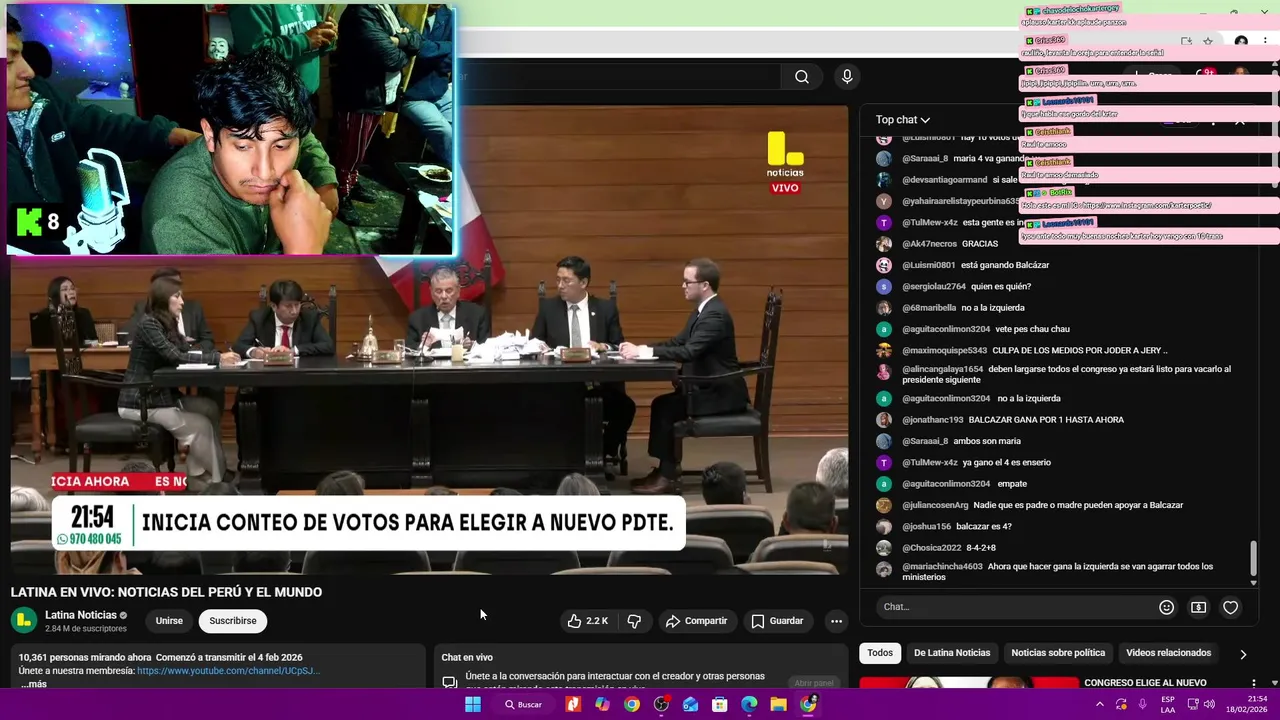Image resolution: width=1280 pixels, height=720 pixels.
Task: Select Noticias sobre política chip
Action: coord(1058,653)
